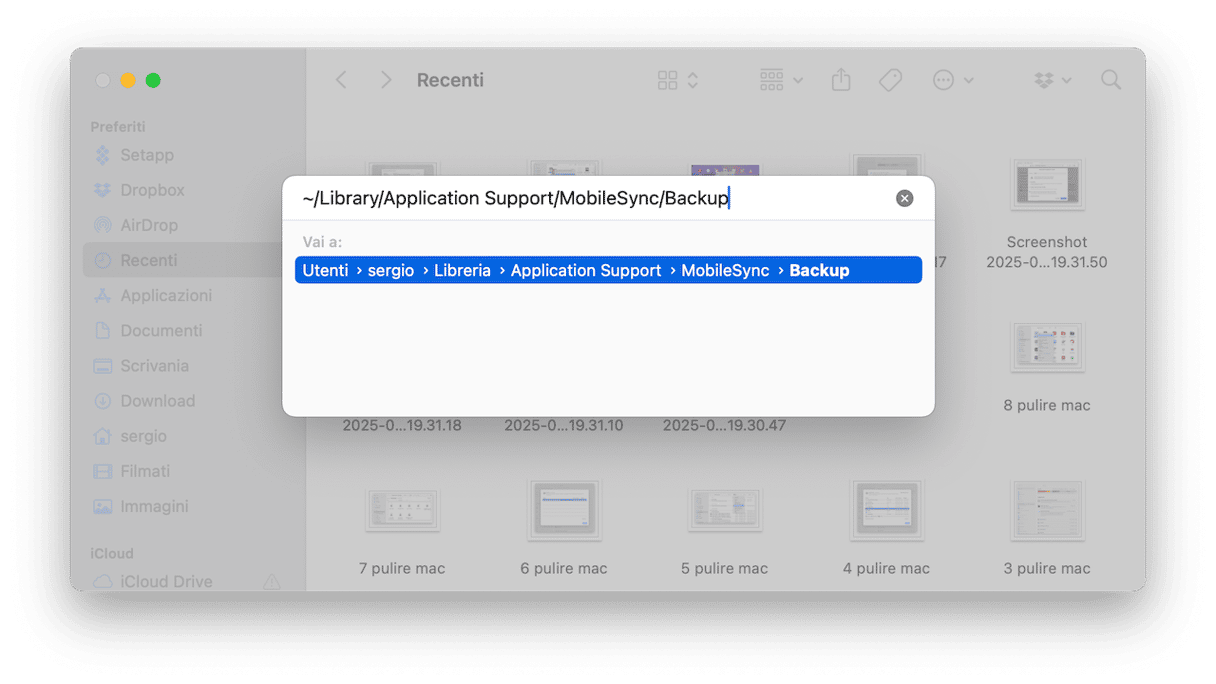Open the ellipsis action menu dropdown
This screenshot has width=1216, height=684.
pos(953,80)
